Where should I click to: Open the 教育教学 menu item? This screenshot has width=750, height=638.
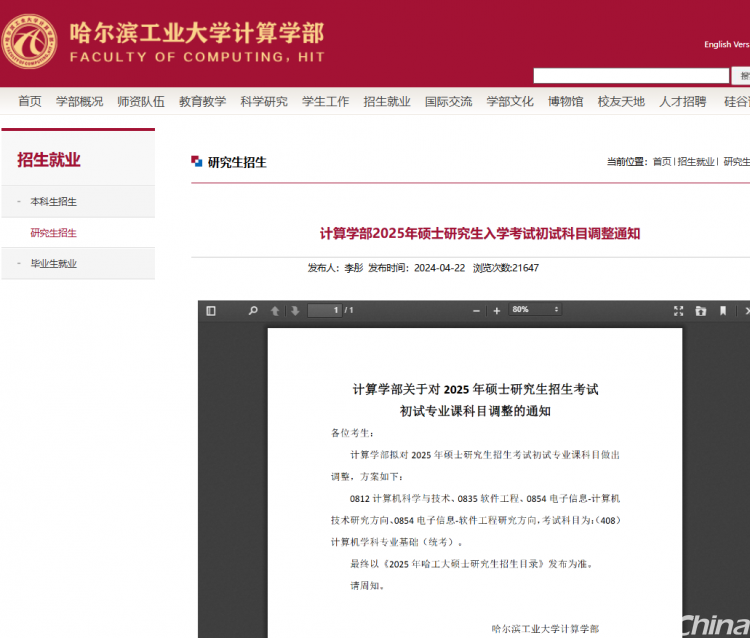tap(202, 101)
